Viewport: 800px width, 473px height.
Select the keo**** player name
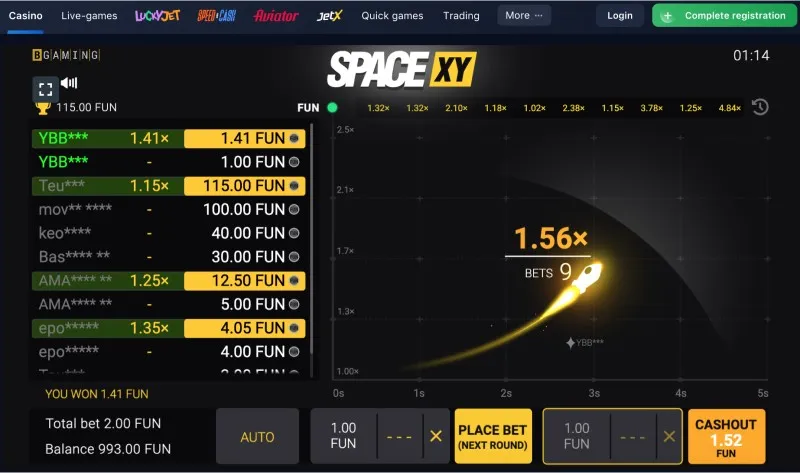(65, 233)
